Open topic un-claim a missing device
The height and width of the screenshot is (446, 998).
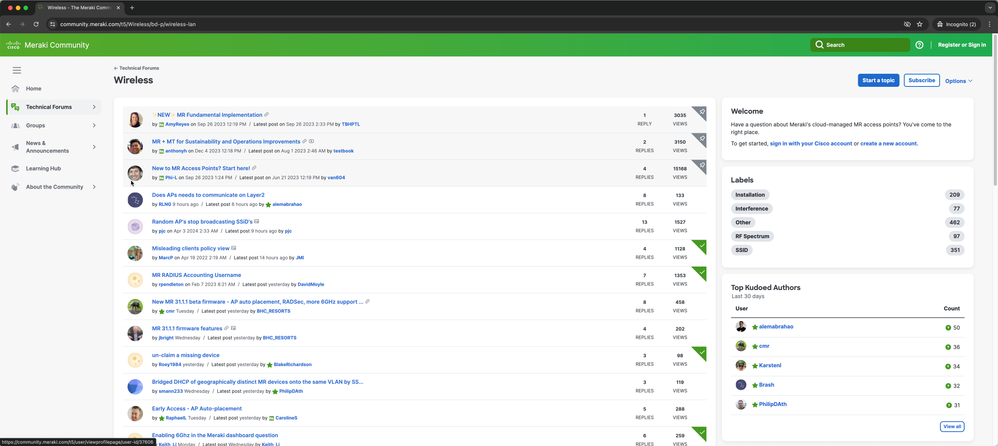(185, 355)
